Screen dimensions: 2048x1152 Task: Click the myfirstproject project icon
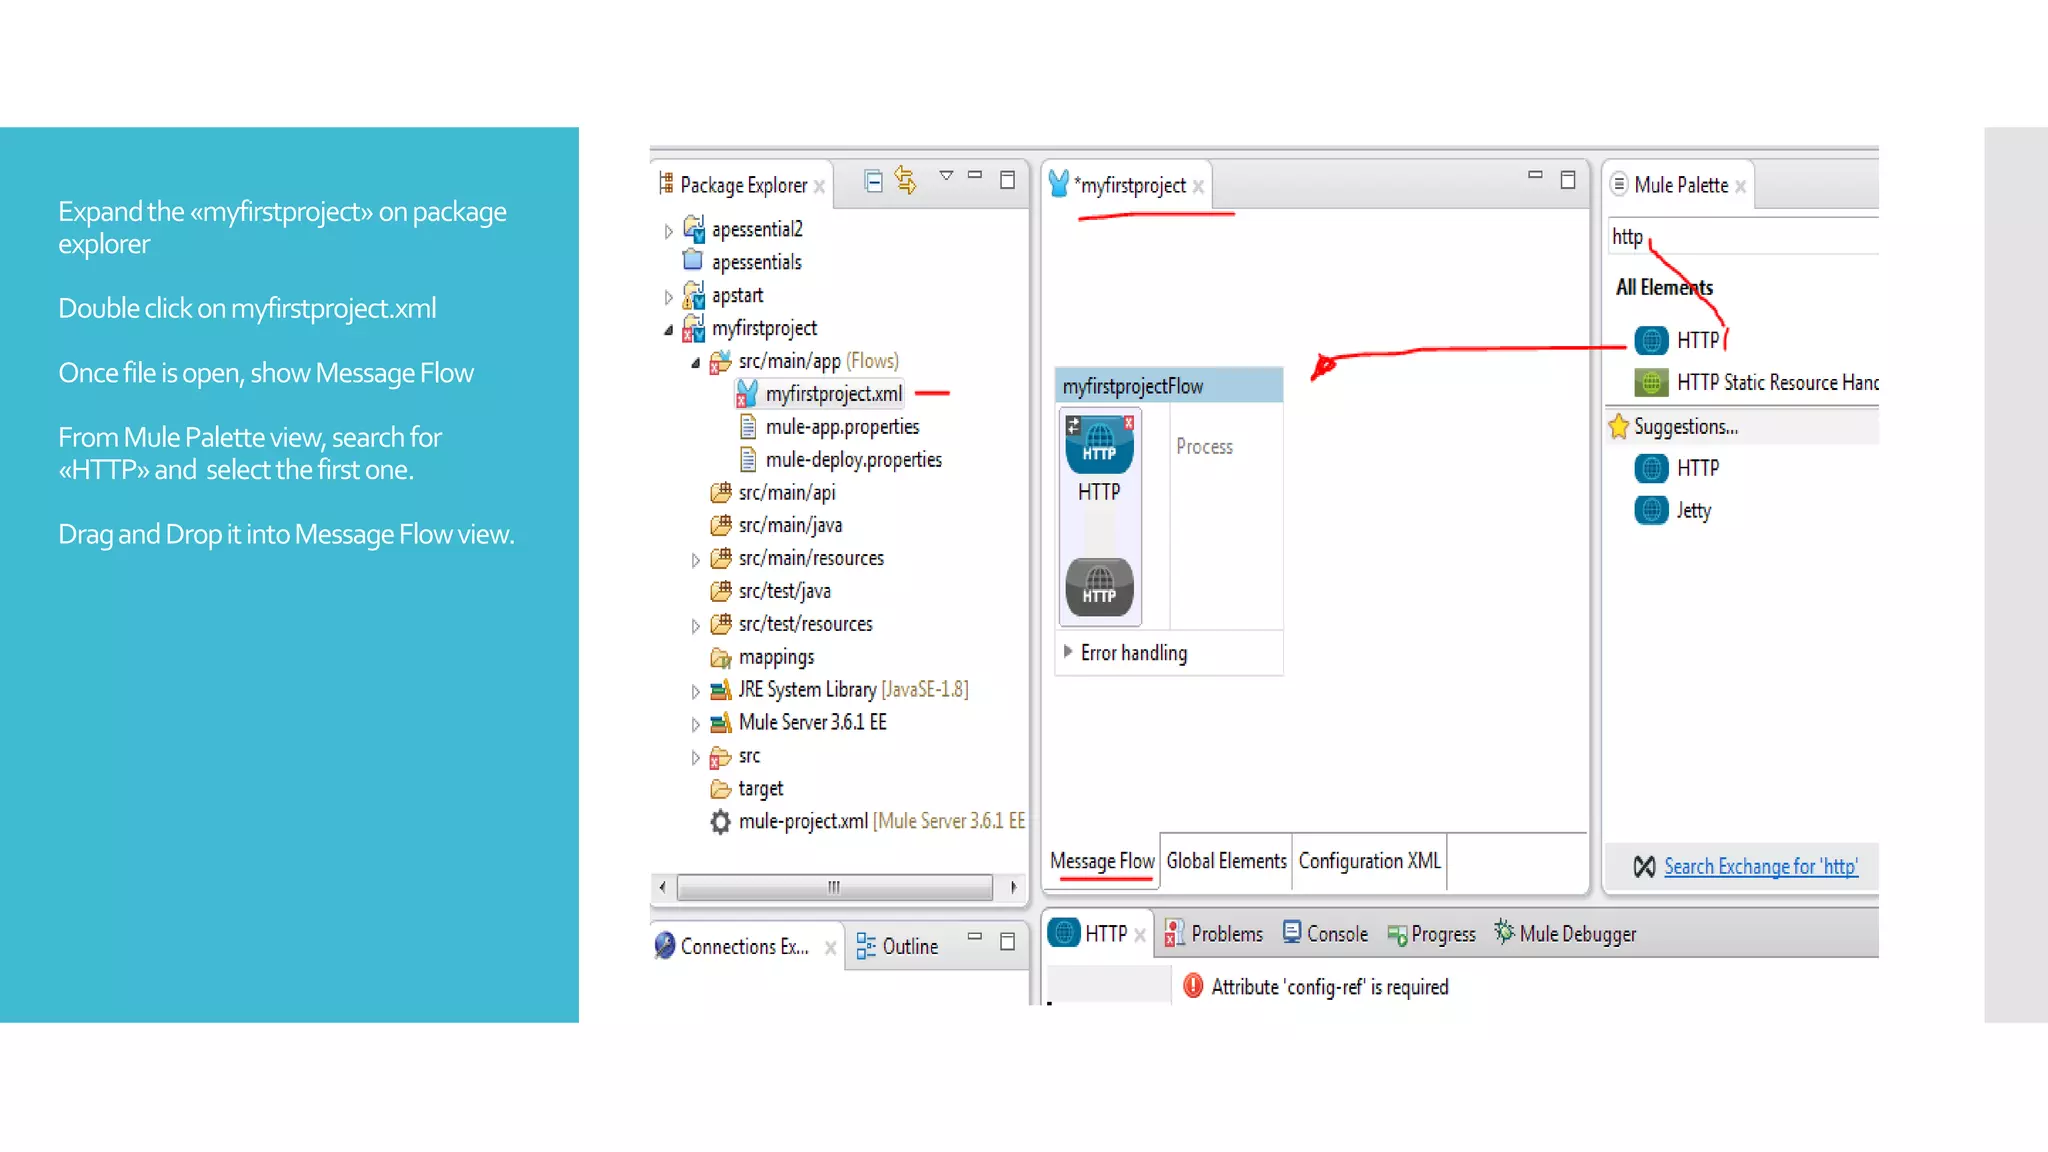[693, 328]
